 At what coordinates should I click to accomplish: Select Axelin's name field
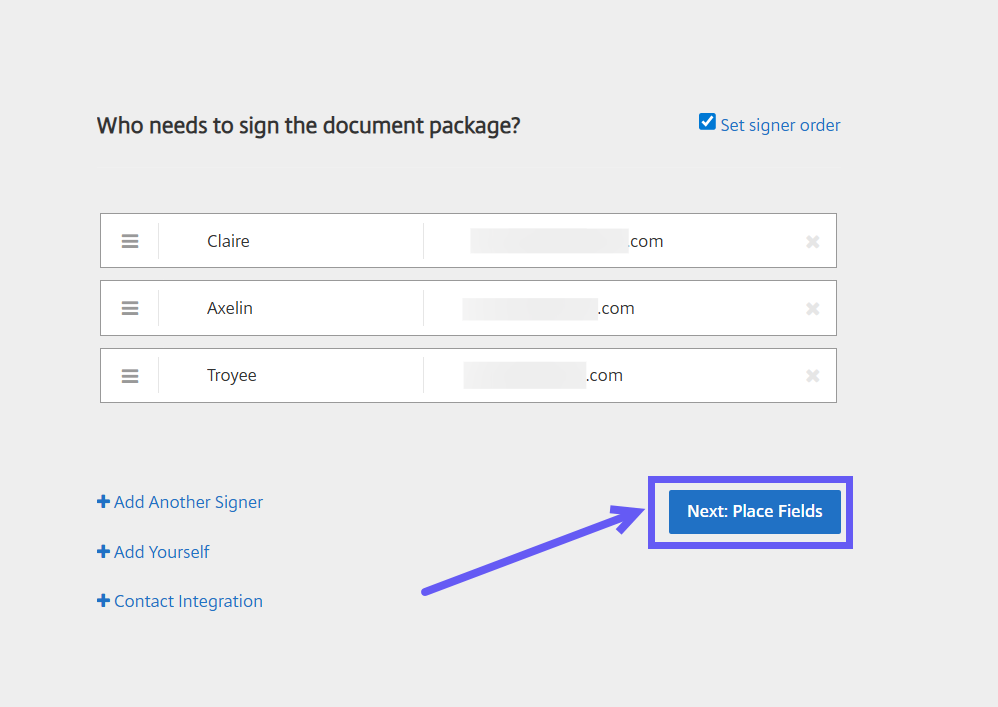tap(290, 308)
